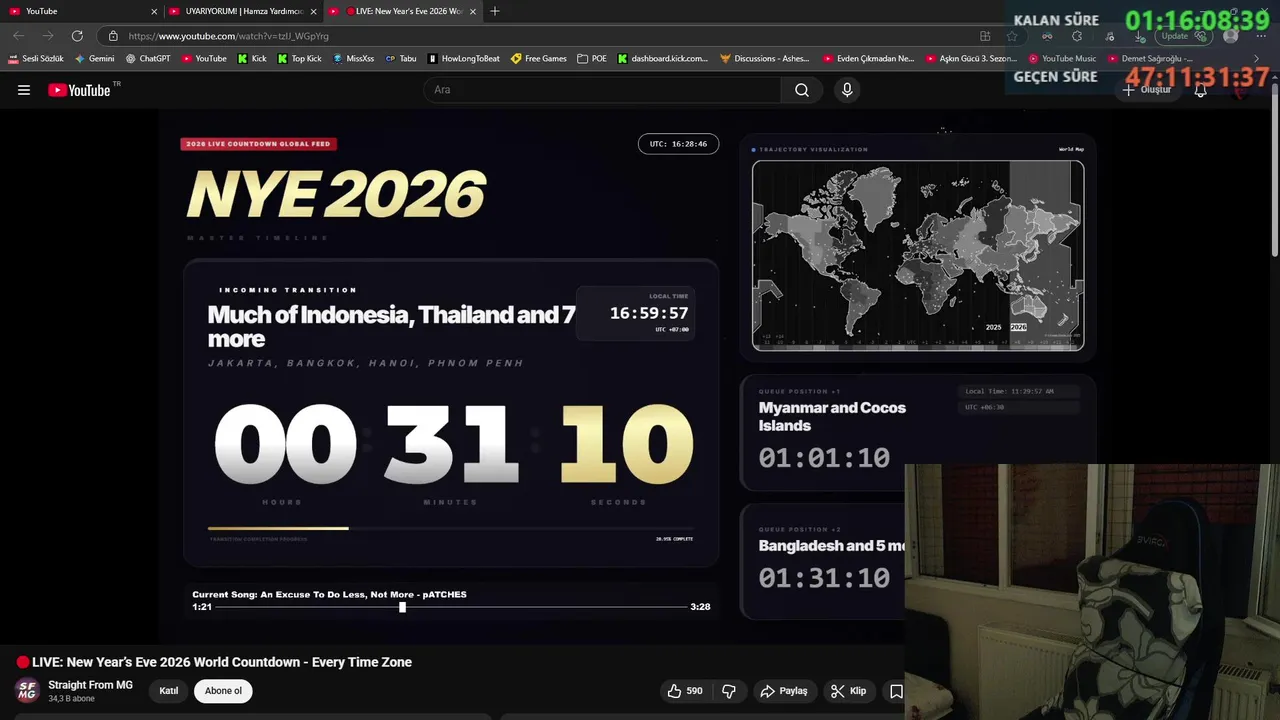Click the video title text

pos(222,662)
